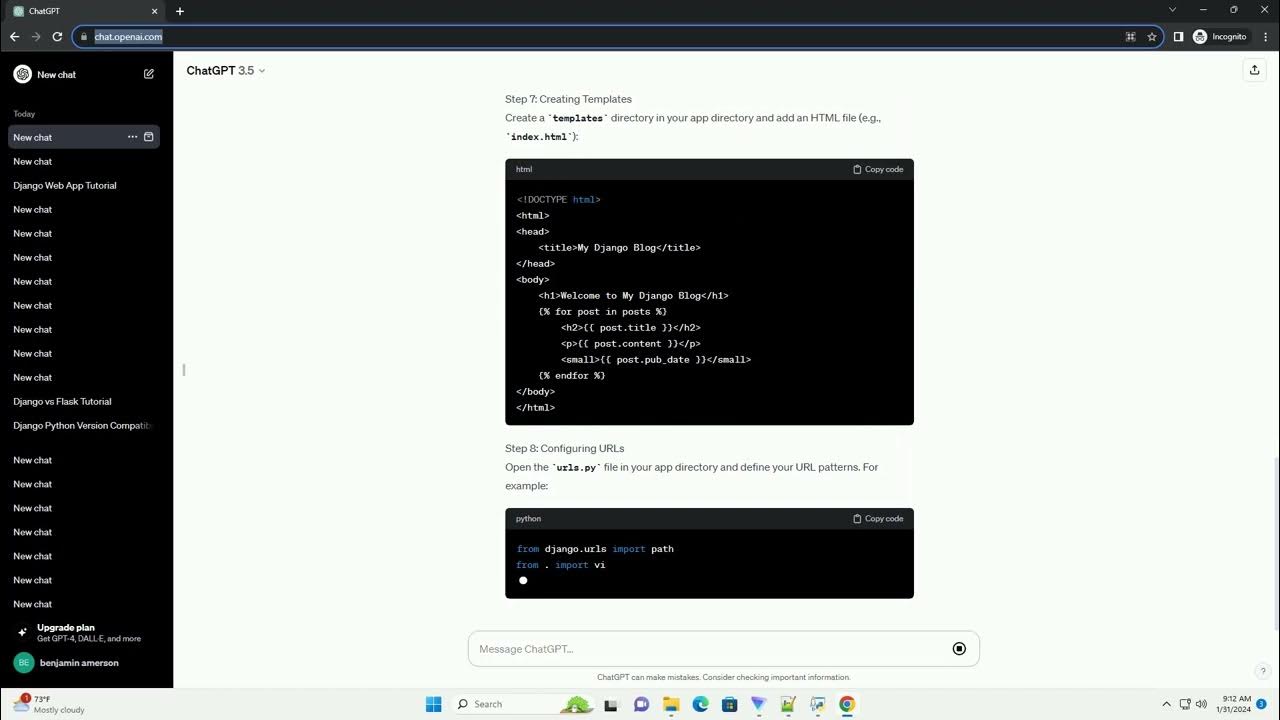Click the 'Step 8: Configuring URLs' heading
The width and height of the screenshot is (1280, 720).
[565, 448]
